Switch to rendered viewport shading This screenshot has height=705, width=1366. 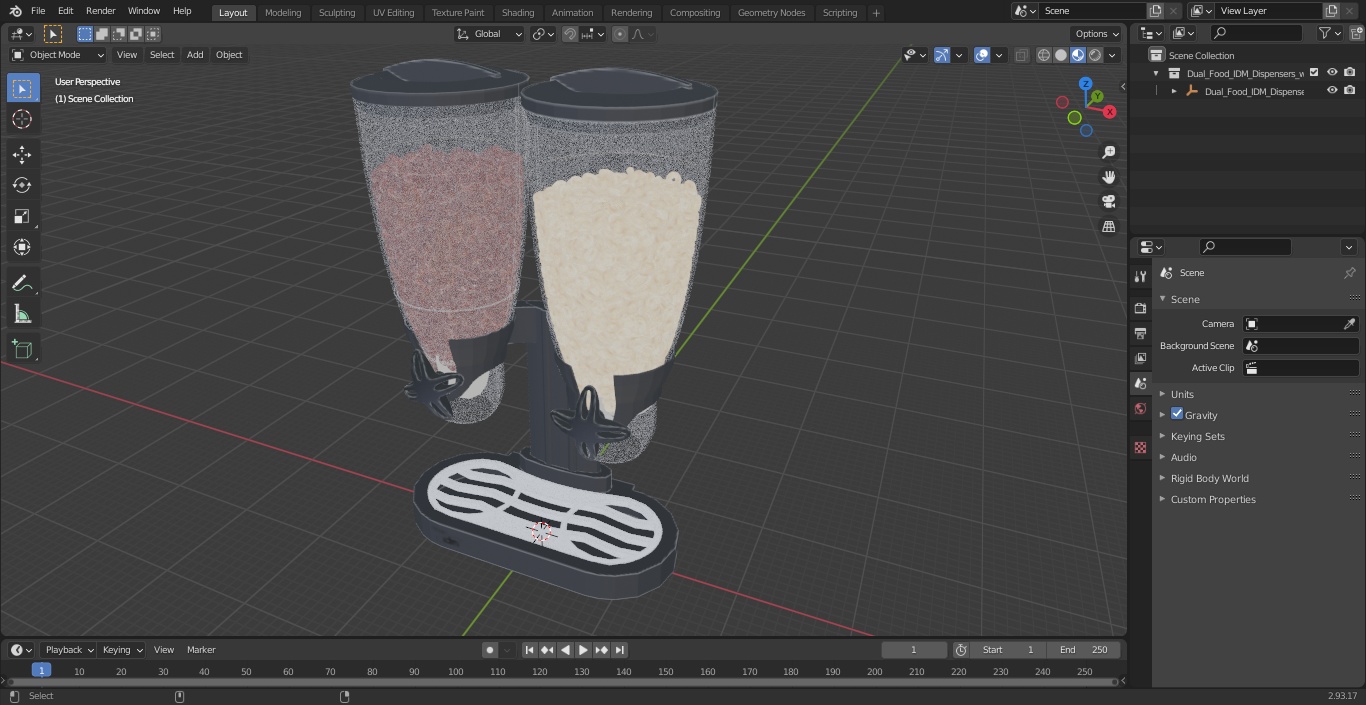(1095, 55)
